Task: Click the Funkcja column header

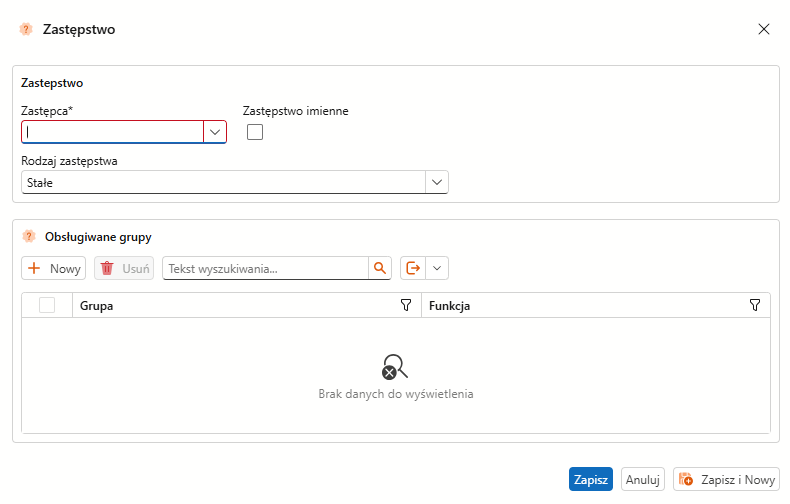Action: click(596, 305)
